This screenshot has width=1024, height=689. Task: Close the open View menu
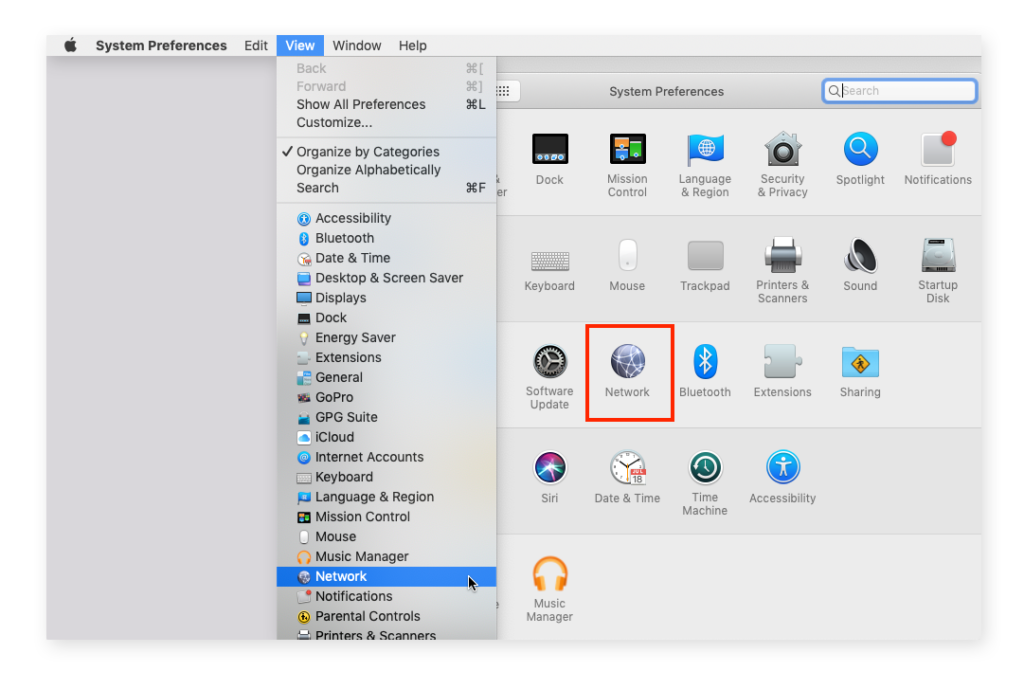[300, 45]
